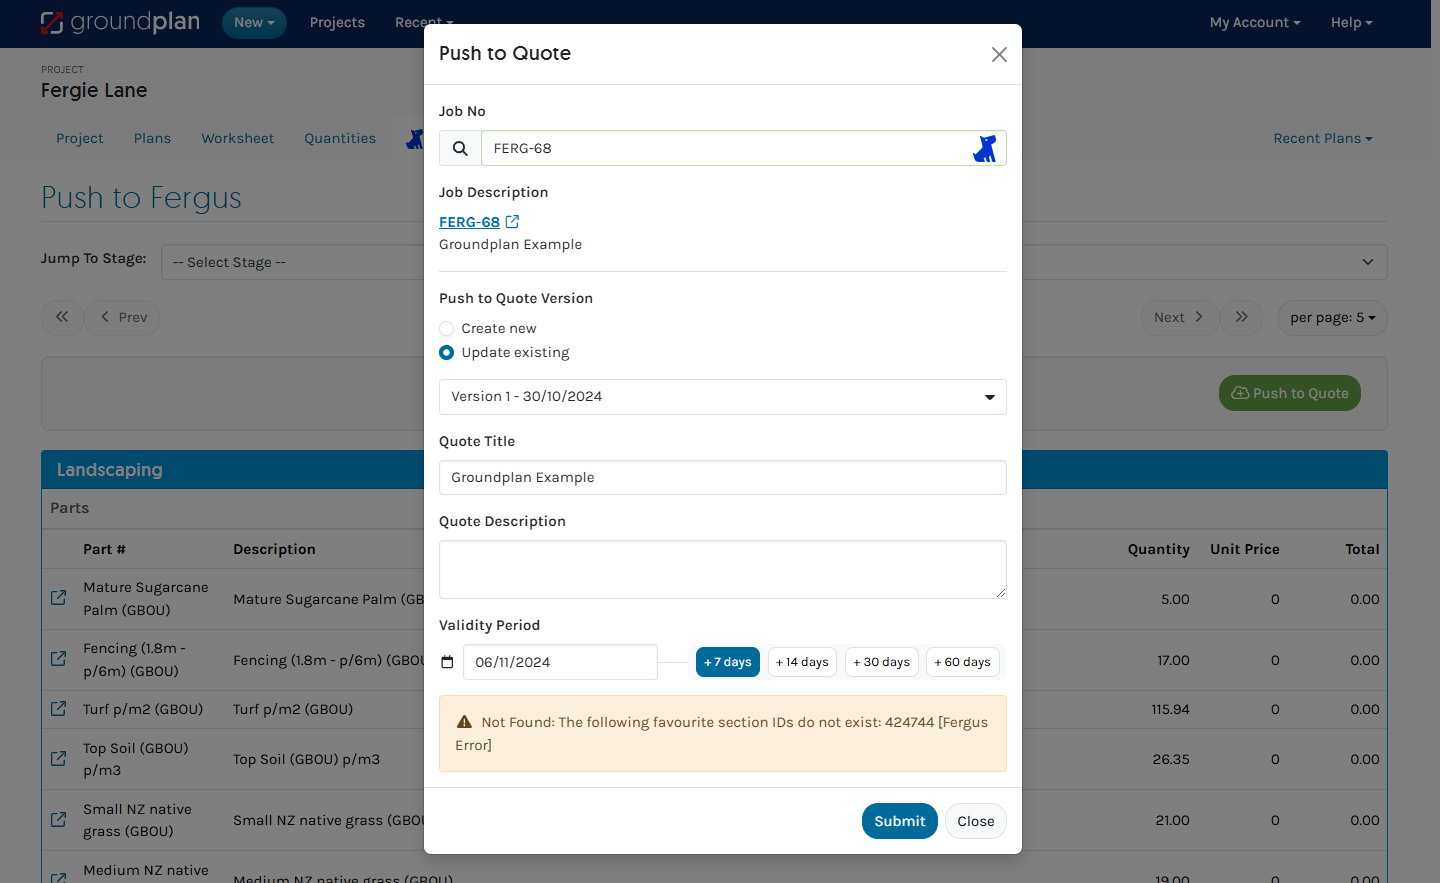Click quantity value 115.94
Image resolution: width=1440 pixels, height=883 pixels.
pyautogui.click(x=1170, y=709)
